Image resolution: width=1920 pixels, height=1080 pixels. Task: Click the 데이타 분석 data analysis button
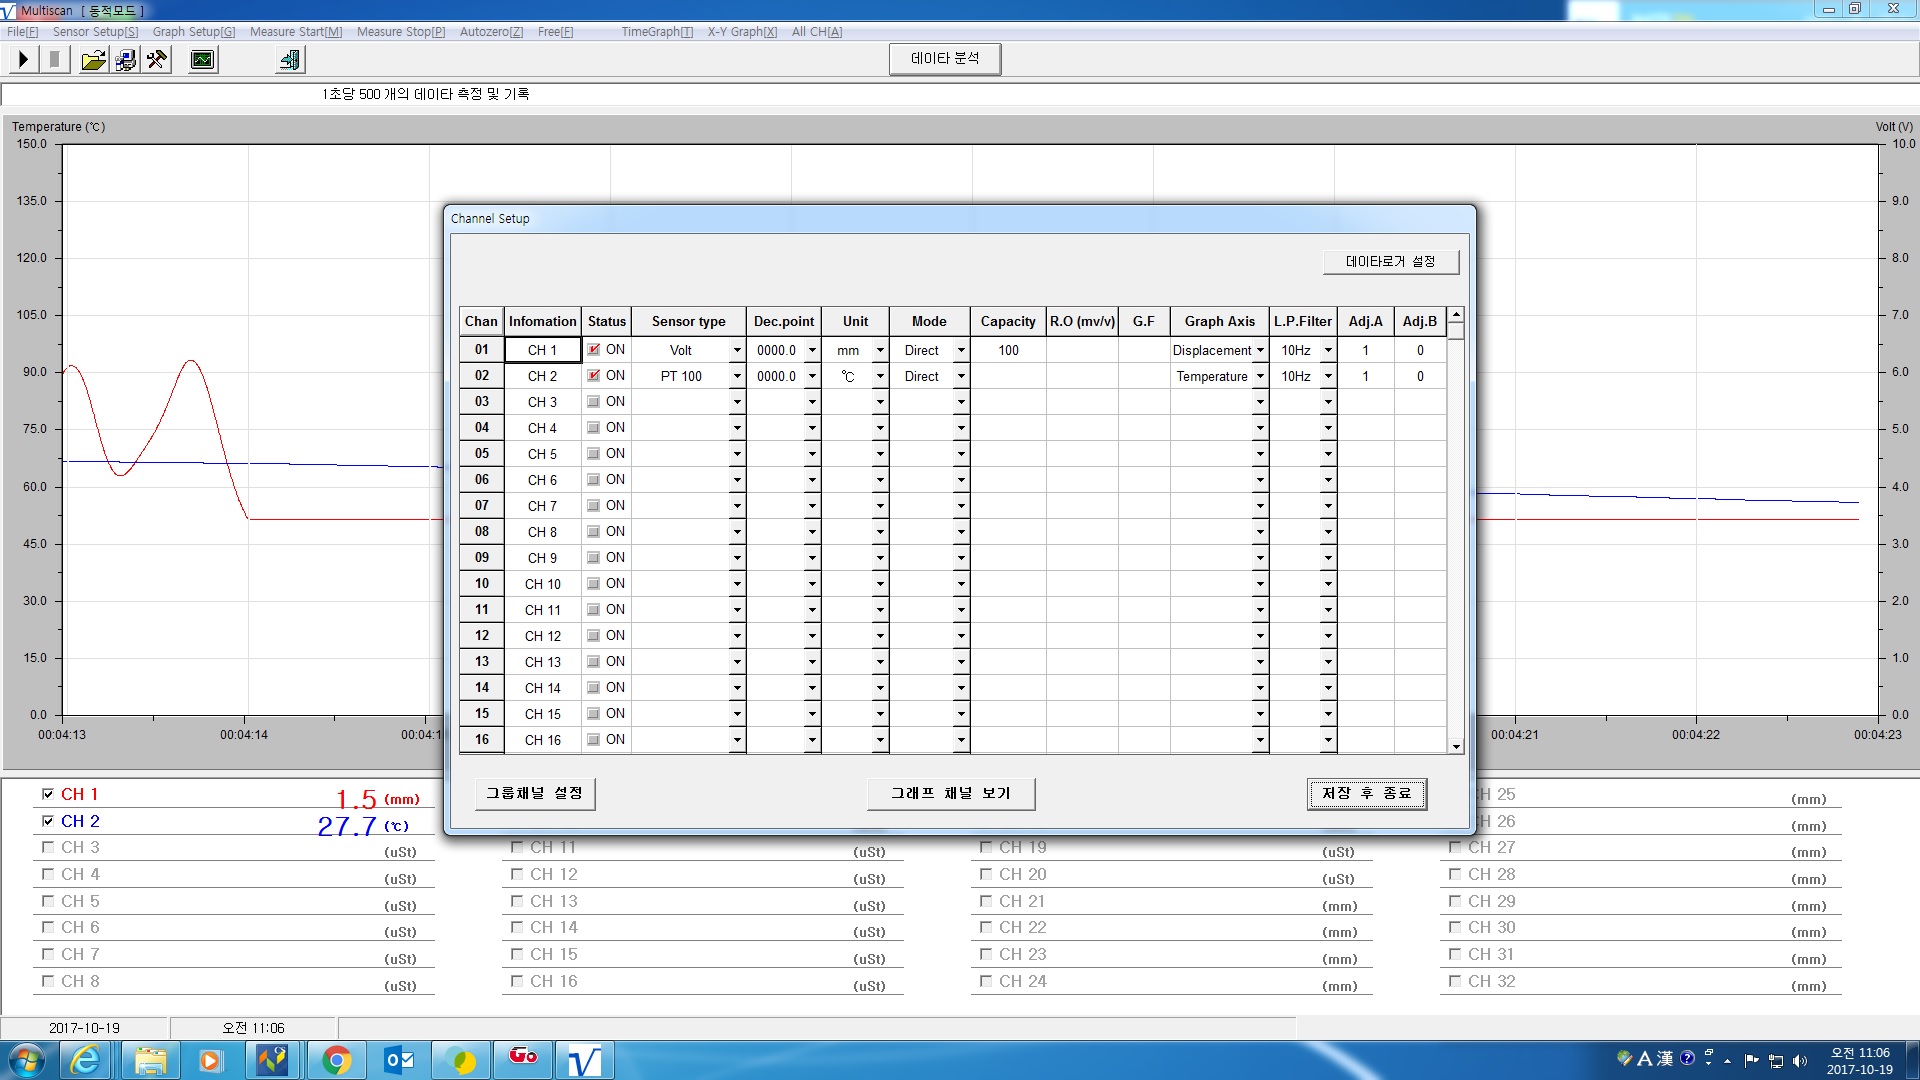945,59
